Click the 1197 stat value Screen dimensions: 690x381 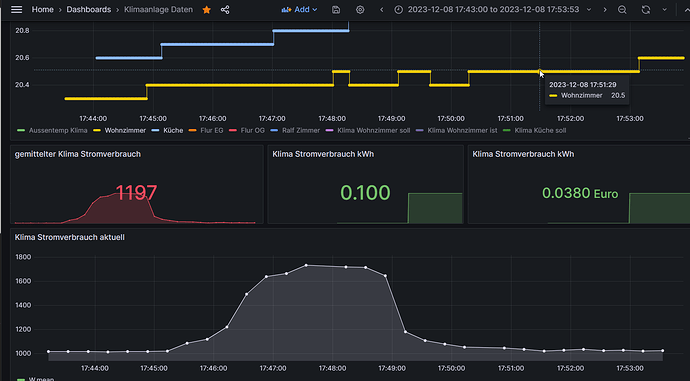[x=136, y=193]
